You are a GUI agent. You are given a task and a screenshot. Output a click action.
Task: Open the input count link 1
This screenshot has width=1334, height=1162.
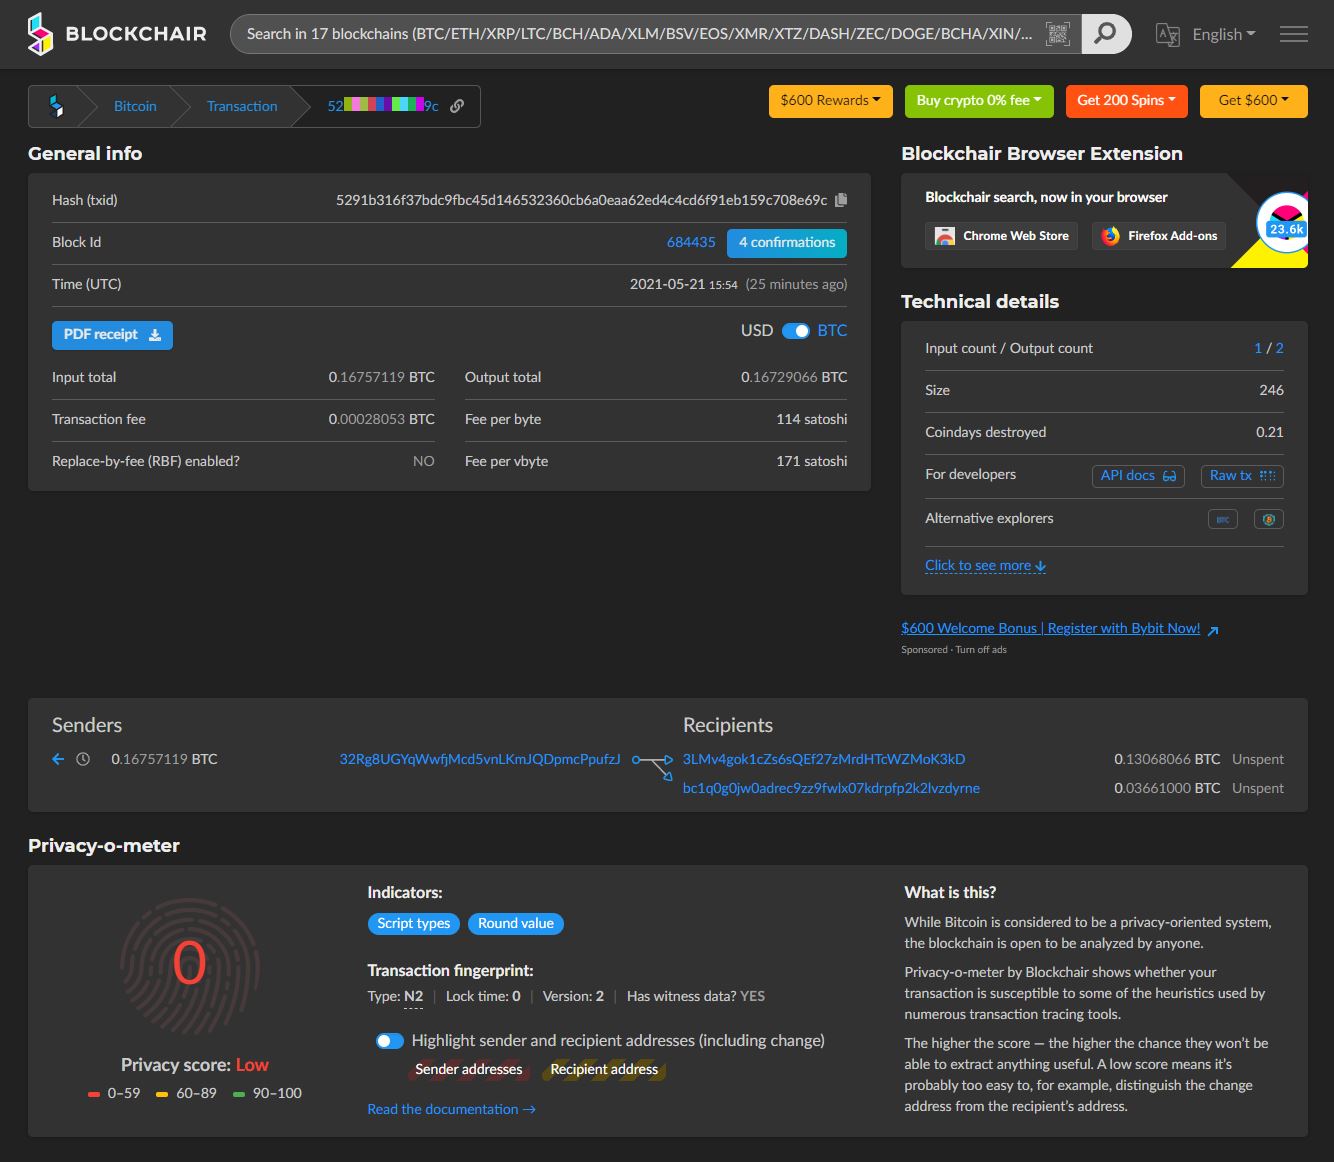tap(1258, 348)
